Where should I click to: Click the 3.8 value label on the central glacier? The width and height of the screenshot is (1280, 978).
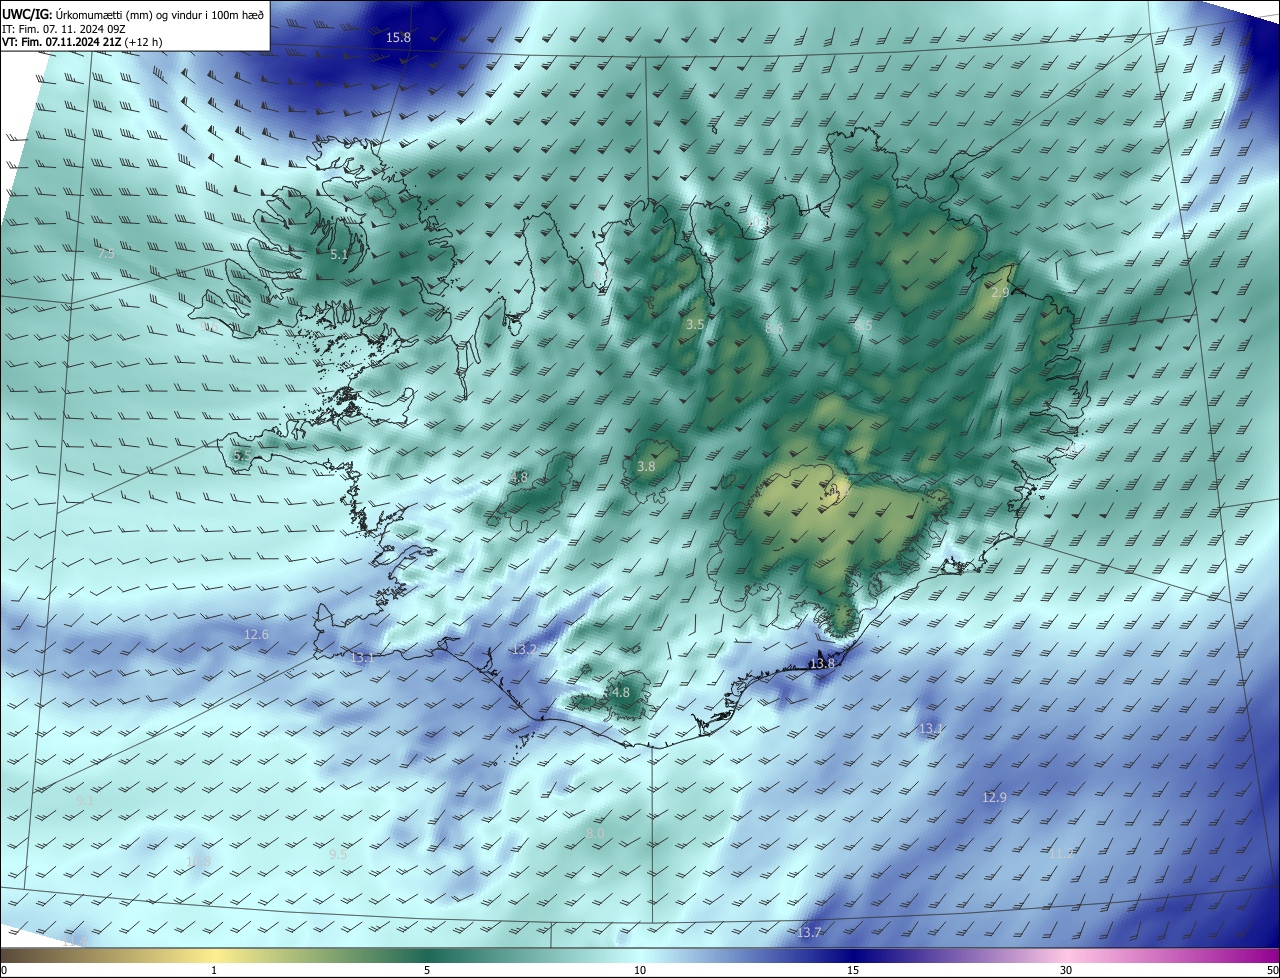pyautogui.click(x=646, y=466)
